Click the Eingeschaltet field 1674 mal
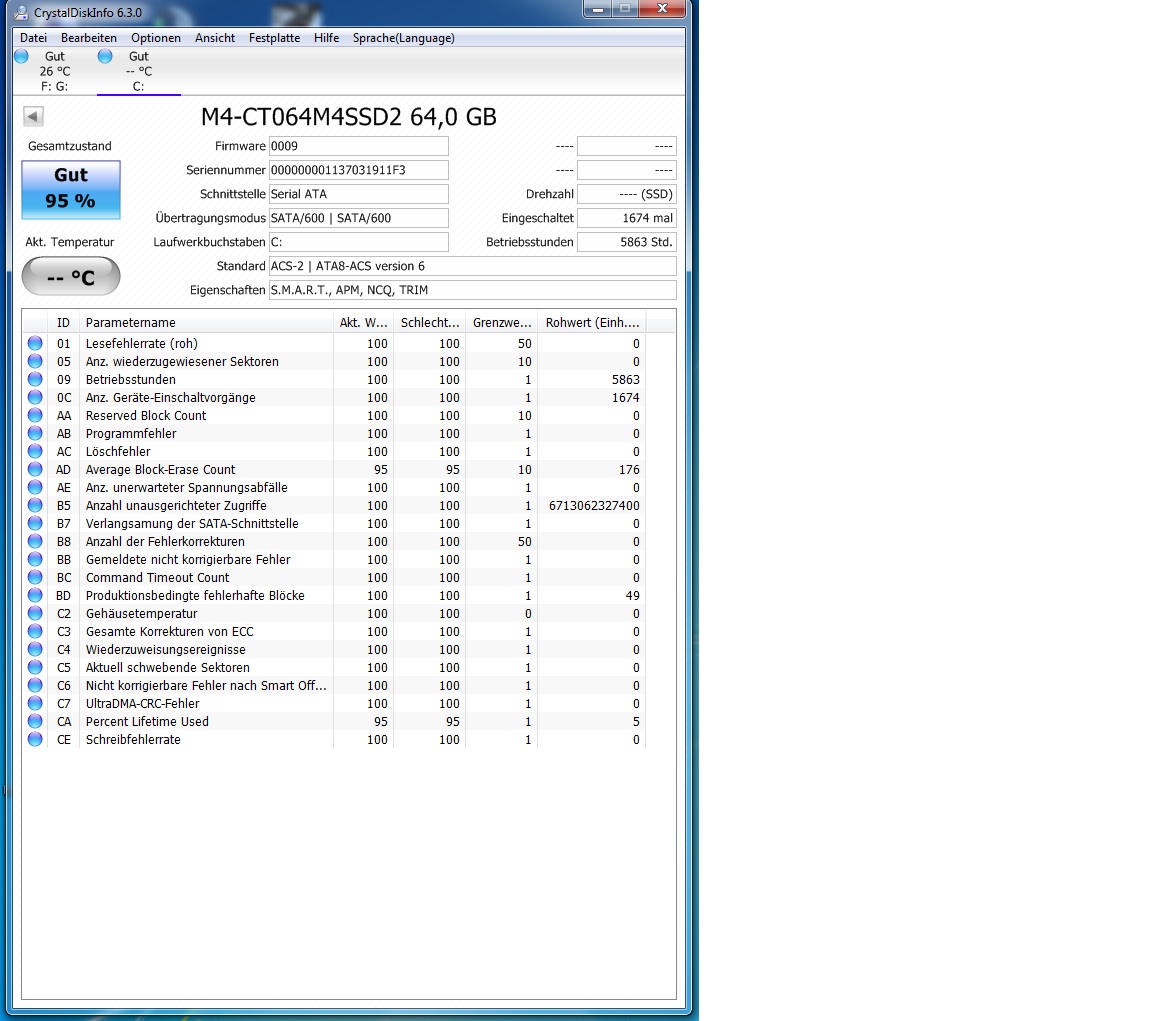The image size is (1152, 1021). 627,218
